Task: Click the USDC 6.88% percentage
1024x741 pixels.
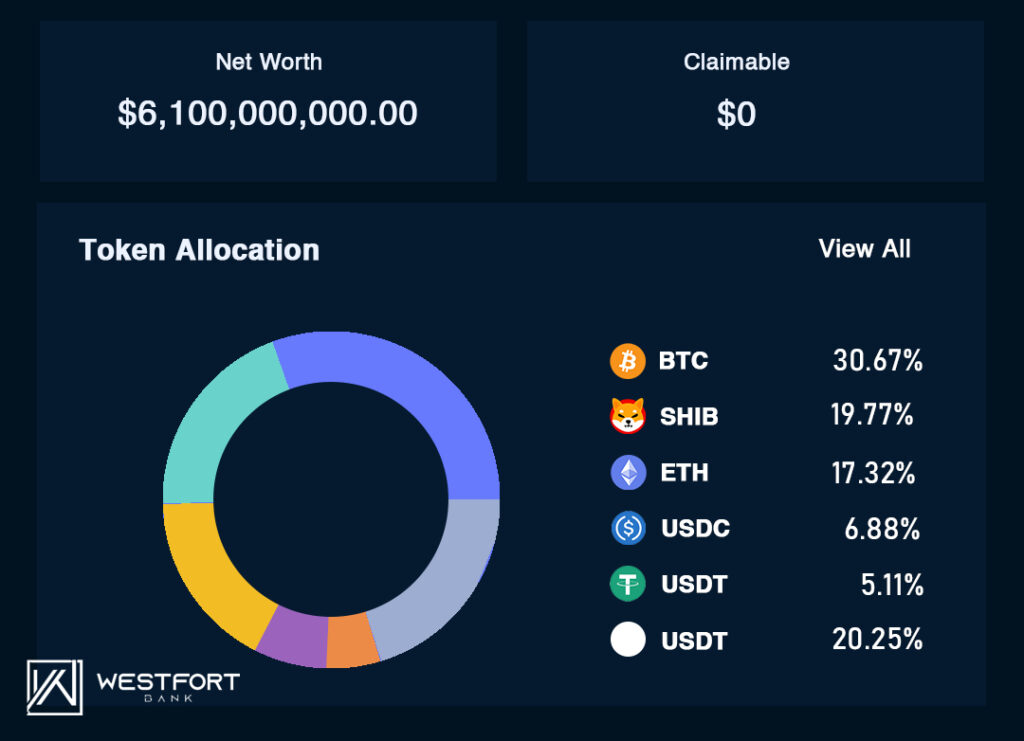Action: click(x=882, y=529)
